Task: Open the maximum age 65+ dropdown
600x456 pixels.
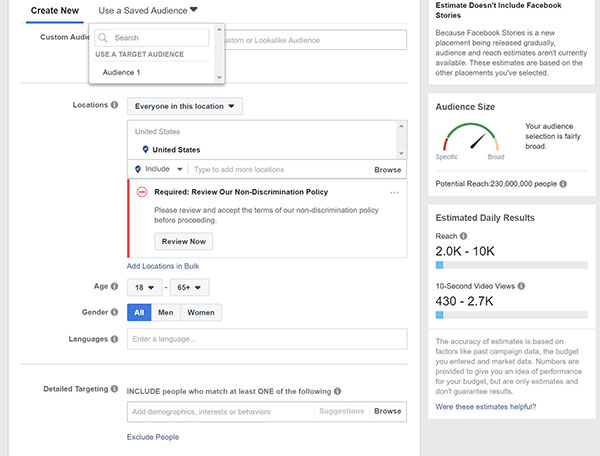Action: [x=188, y=288]
